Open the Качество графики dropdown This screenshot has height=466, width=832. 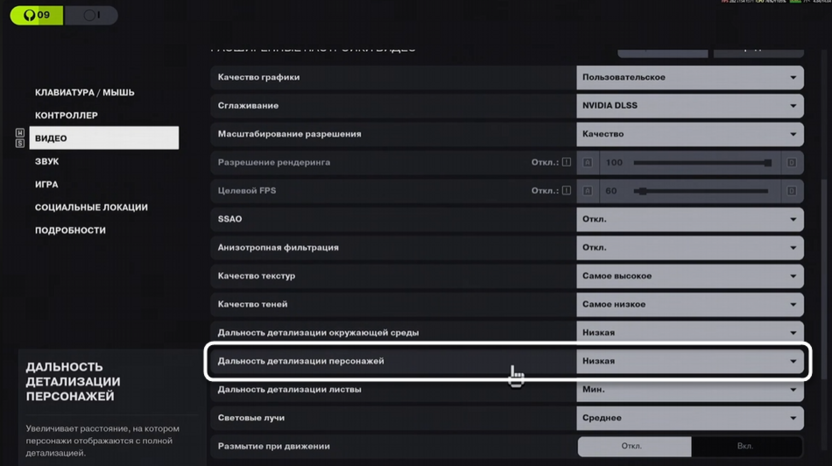tap(690, 77)
